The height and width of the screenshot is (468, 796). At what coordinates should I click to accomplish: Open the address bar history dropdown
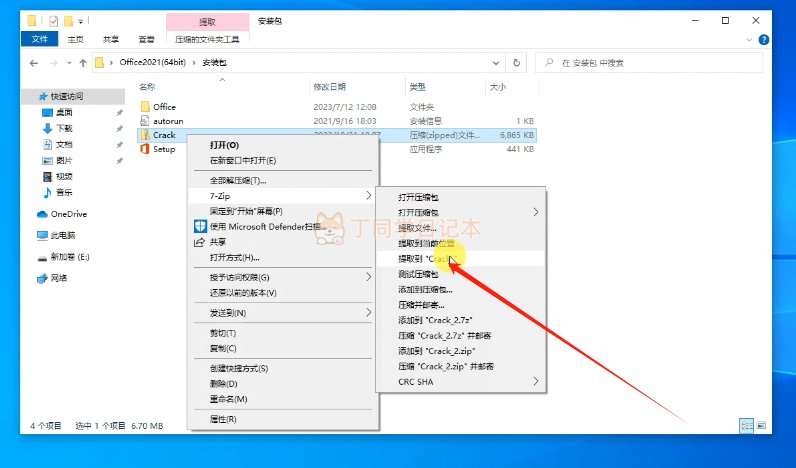495,63
